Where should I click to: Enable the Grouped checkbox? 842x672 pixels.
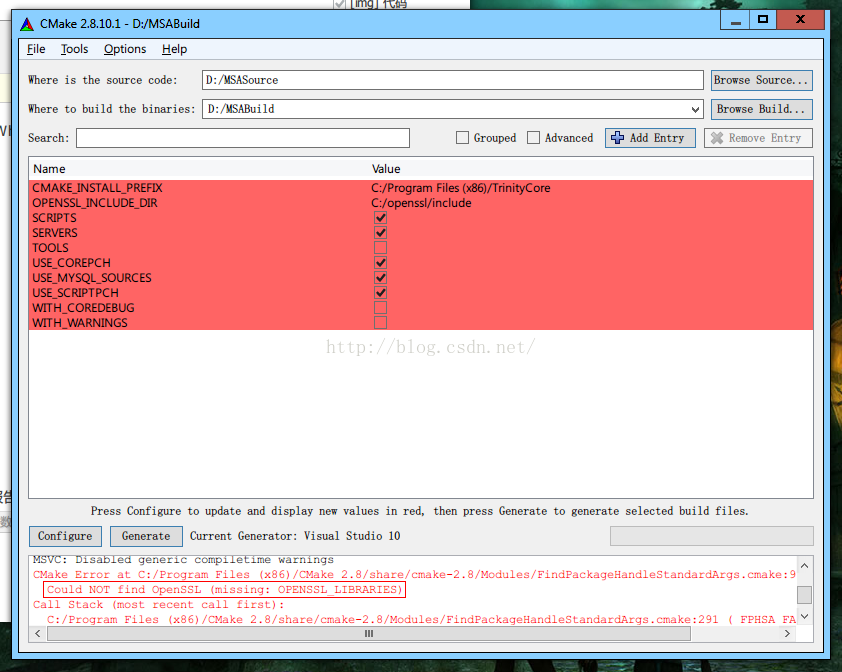coord(462,138)
